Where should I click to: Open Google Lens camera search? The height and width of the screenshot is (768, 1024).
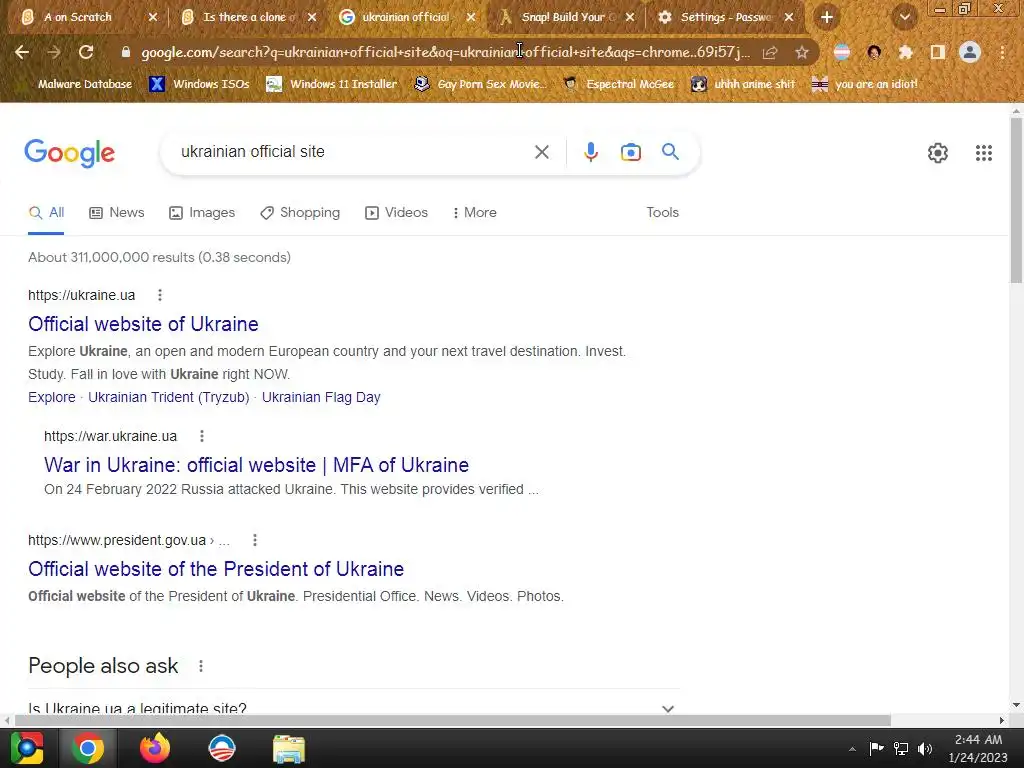tap(630, 152)
